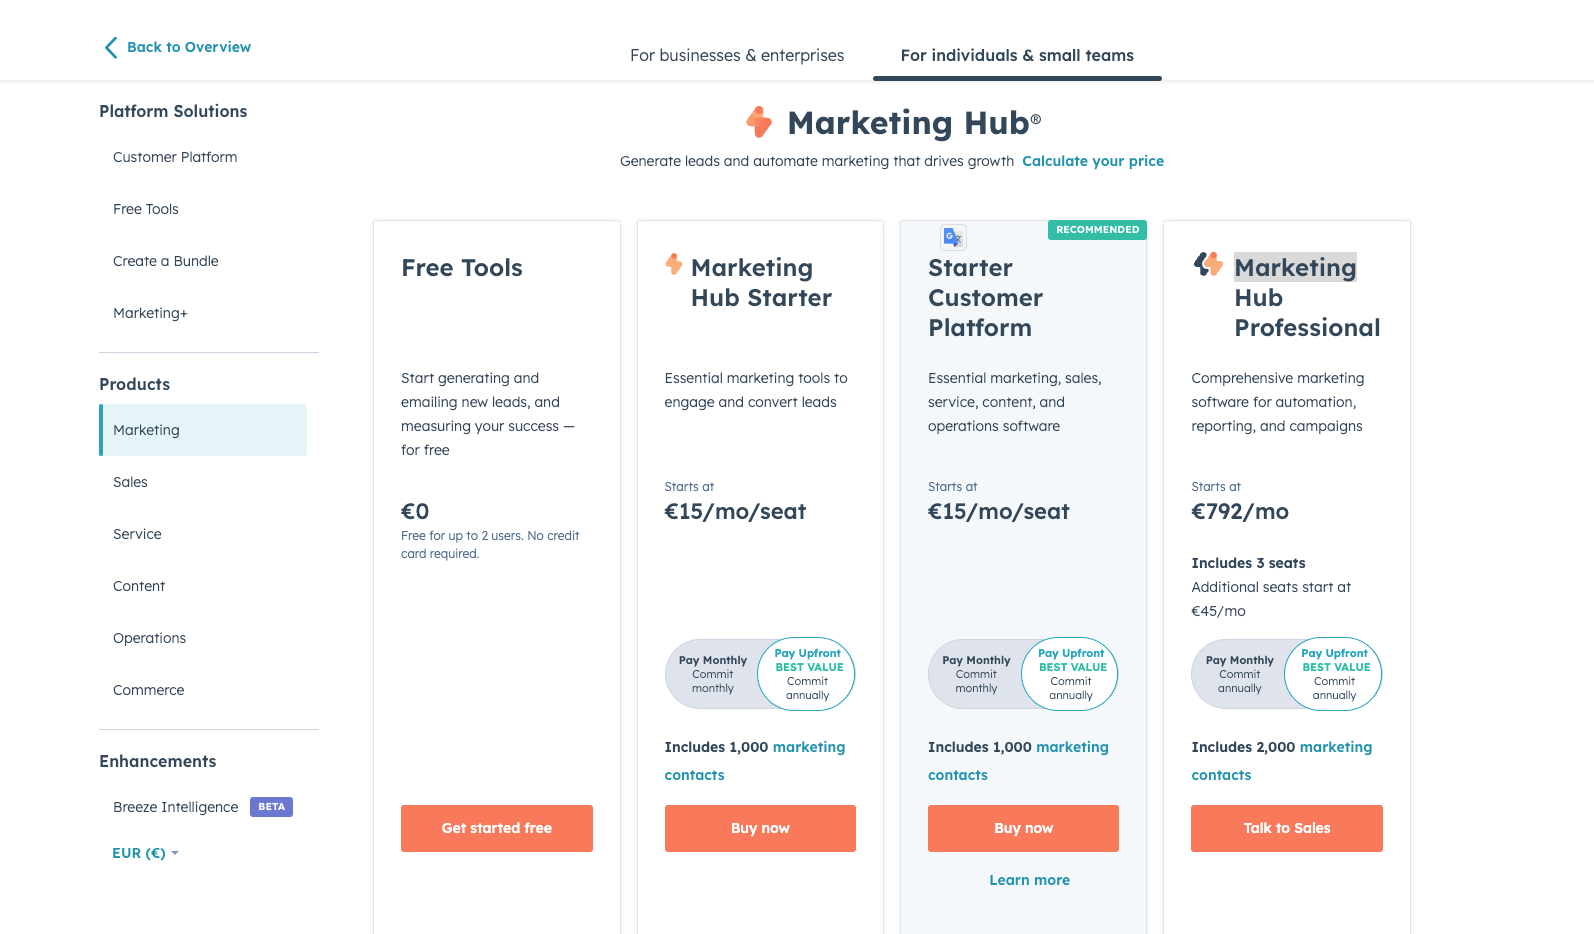
Task: Select Pay Monthly on the Marketing Hub Professional card
Action: click(1240, 674)
